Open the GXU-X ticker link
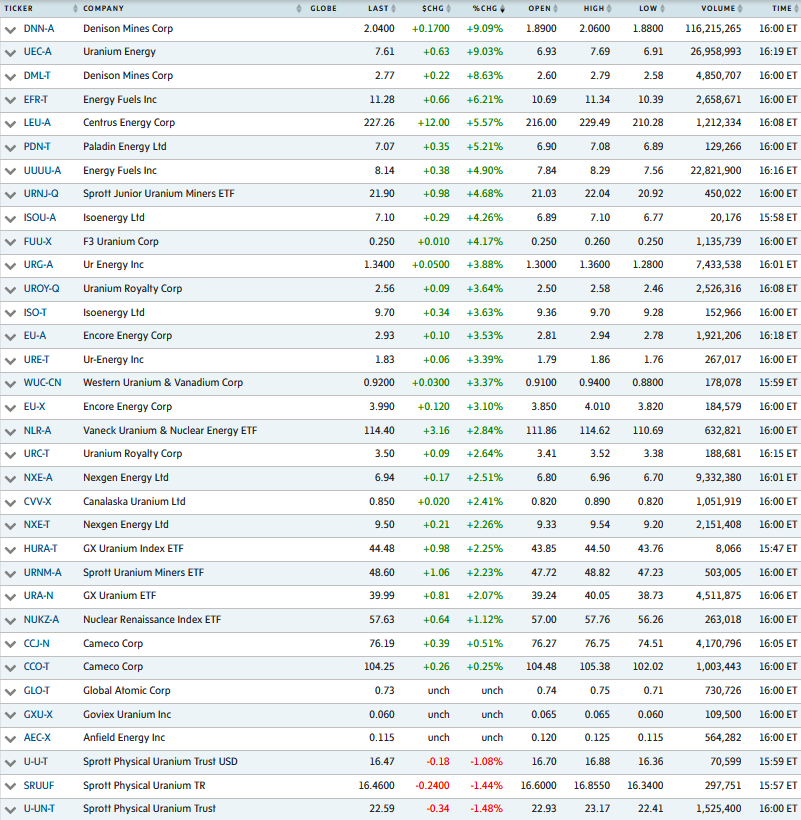Screen dimensions: 801x820 click(38, 714)
